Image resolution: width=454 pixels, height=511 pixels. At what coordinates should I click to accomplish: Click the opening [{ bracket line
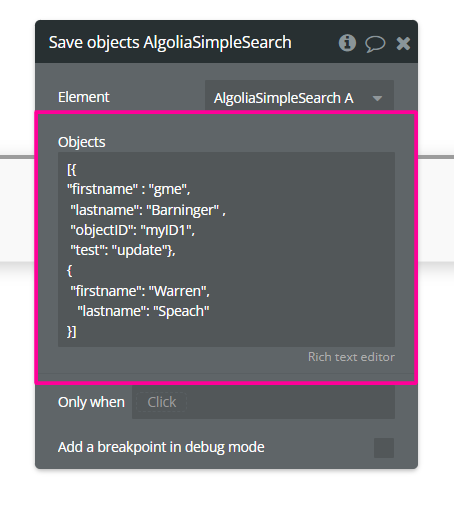coord(72,170)
